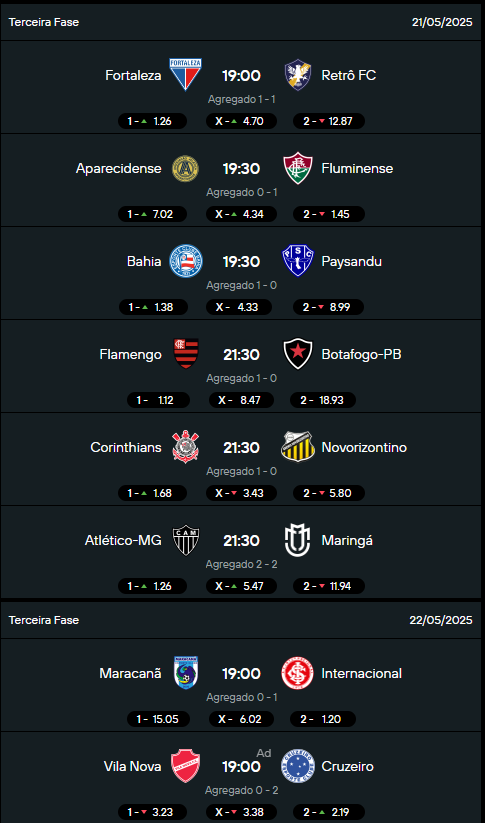Screen dimensions: 485x823
Task: Pick Internacional away odds 1.20
Action: pos(323,719)
